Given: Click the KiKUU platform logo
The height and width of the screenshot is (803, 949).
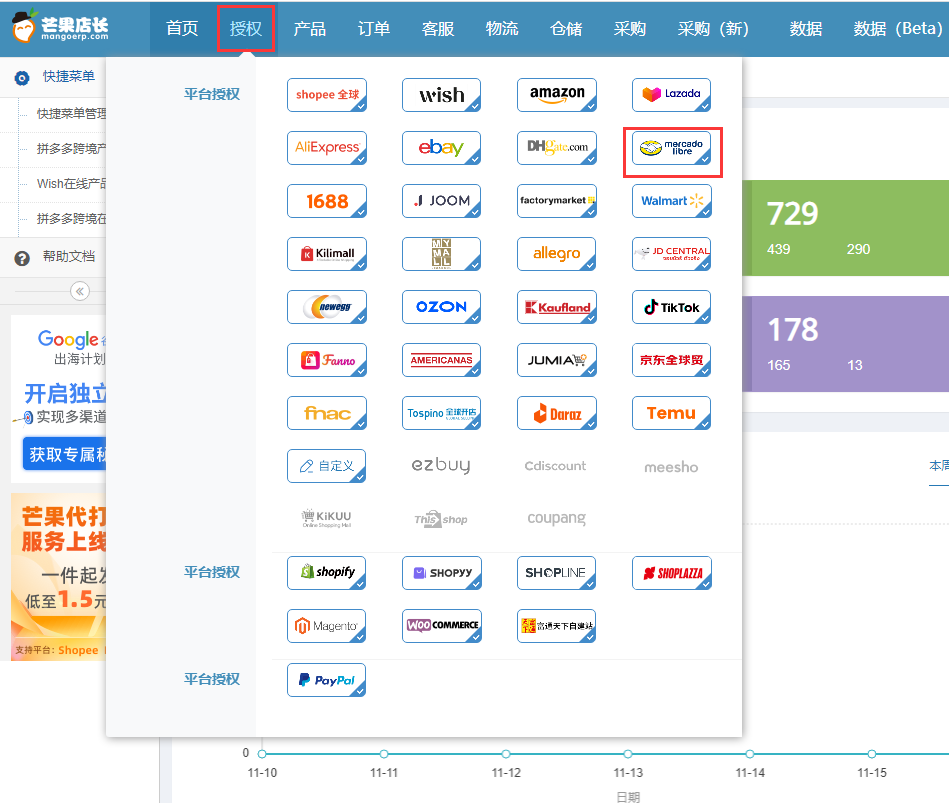Looking at the screenshot, I should 327,518.
